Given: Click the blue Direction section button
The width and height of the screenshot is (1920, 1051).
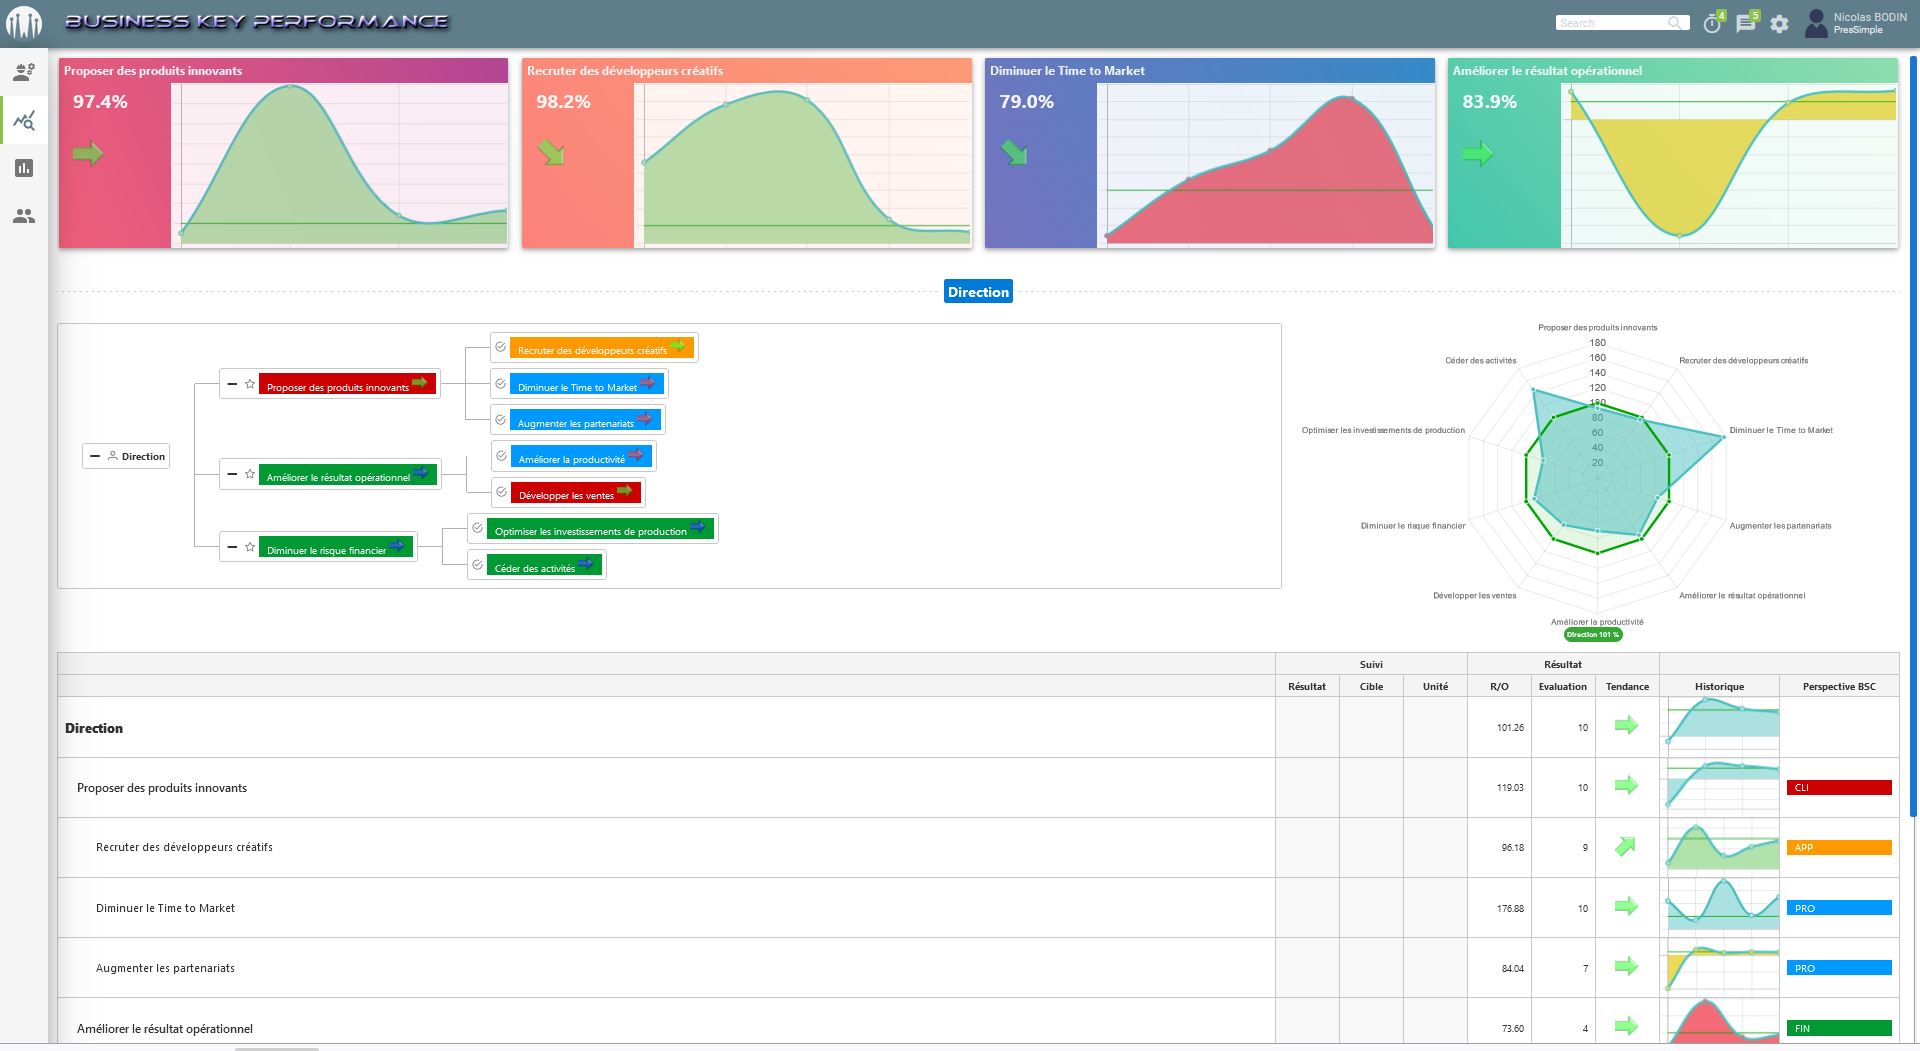Looking at the screenshot, I should click(x=978, y=292).
